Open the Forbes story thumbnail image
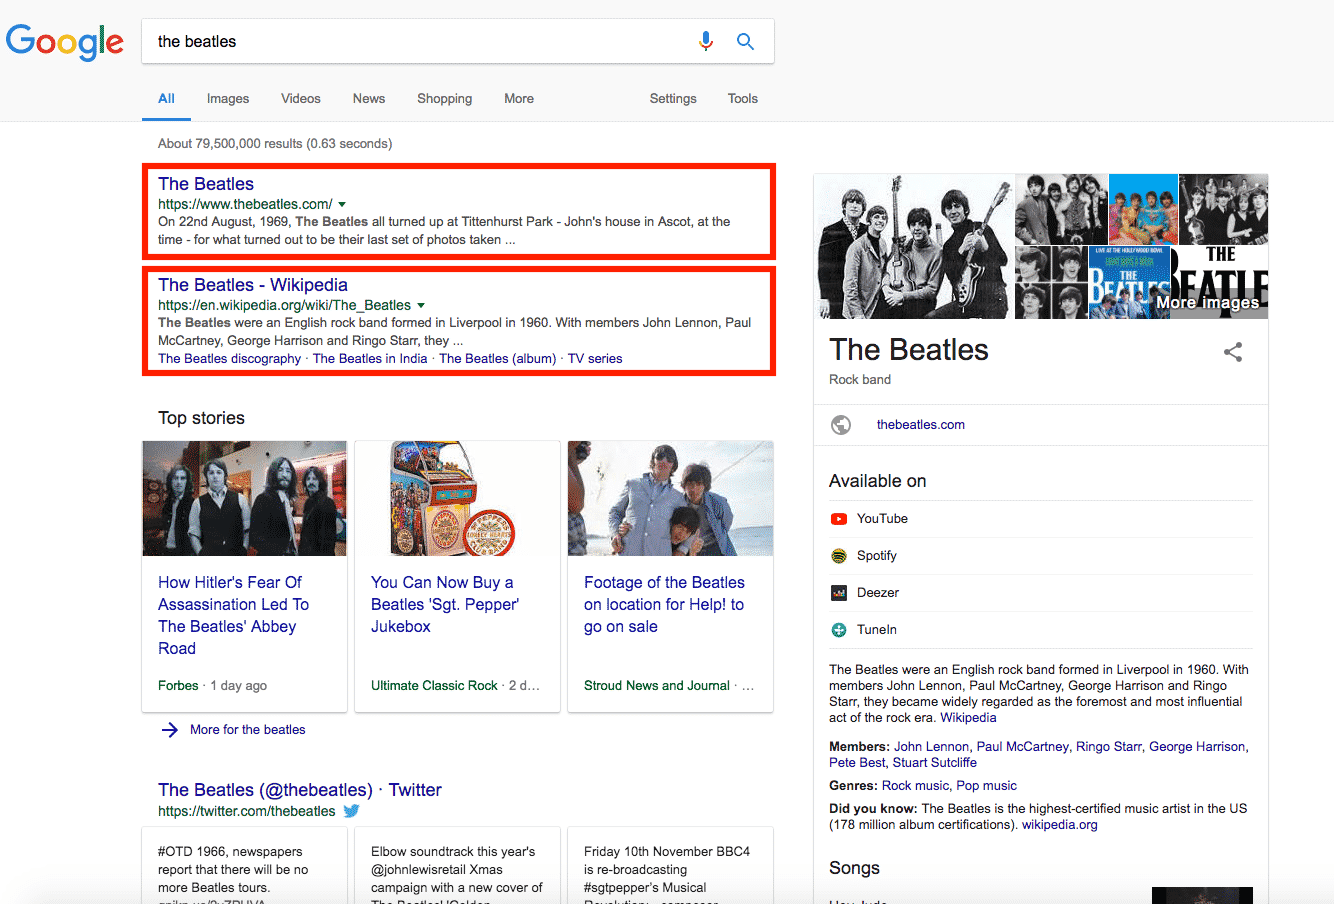The width and height of the screenshot is (1334, 904). [245, 498]
